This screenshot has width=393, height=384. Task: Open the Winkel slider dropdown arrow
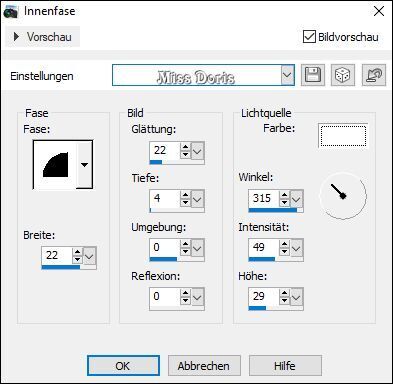[296, 199]
